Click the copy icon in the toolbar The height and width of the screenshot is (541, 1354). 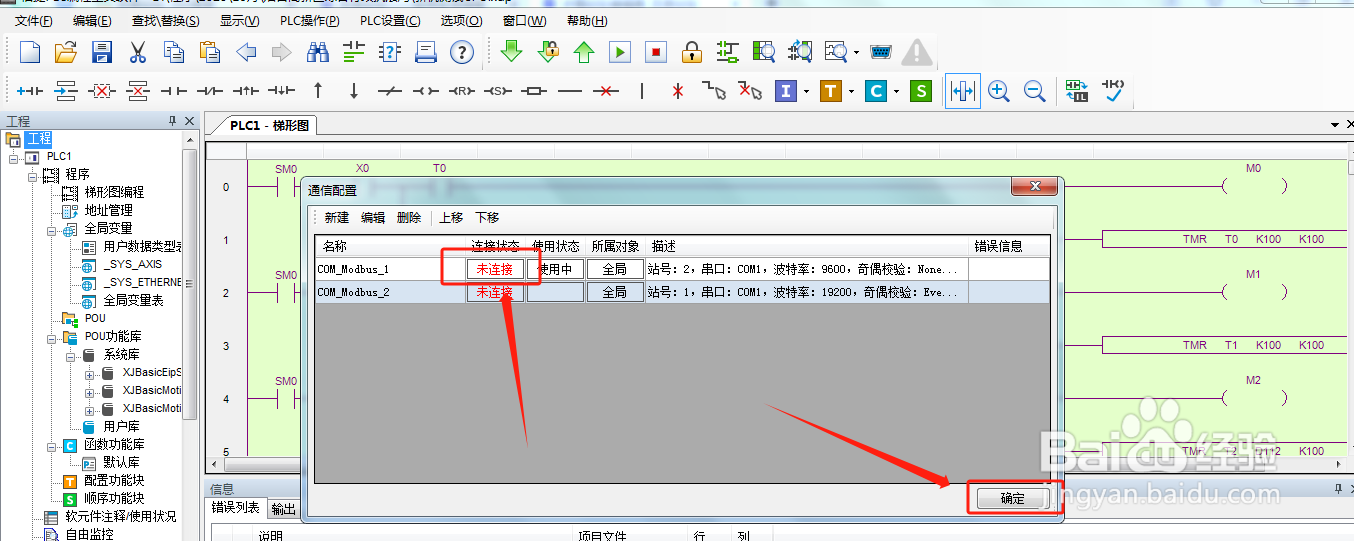click(174, 52)
